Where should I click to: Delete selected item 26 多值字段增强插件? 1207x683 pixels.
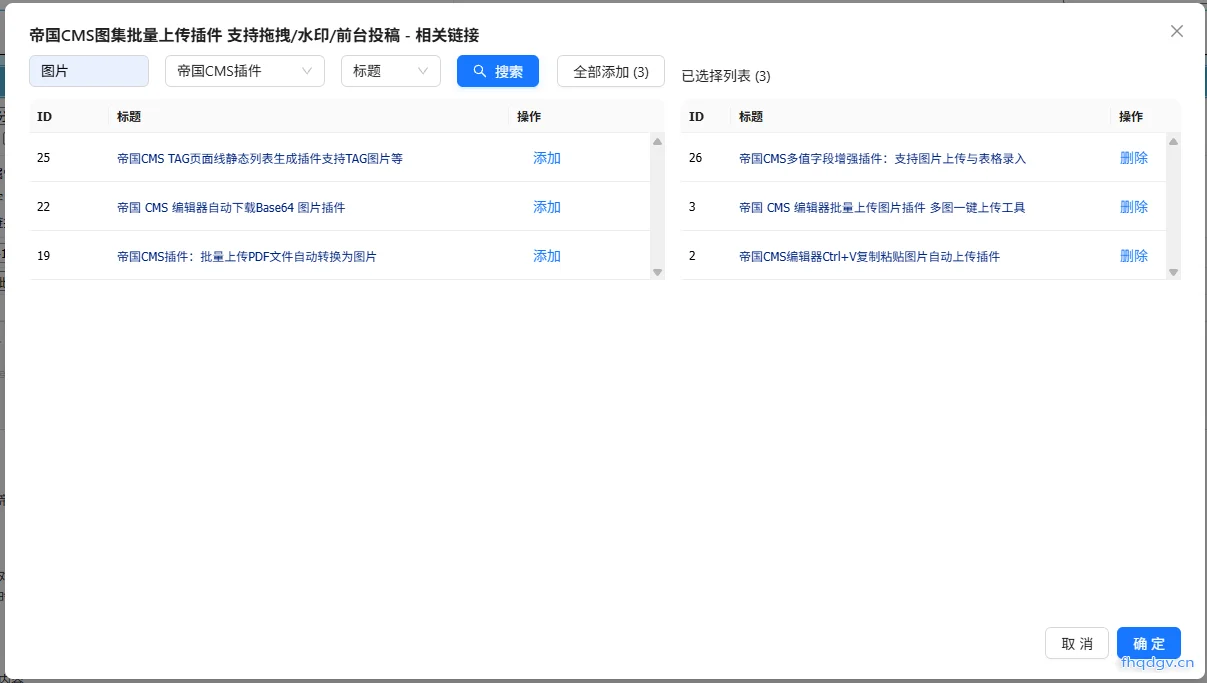(1134, 158)
